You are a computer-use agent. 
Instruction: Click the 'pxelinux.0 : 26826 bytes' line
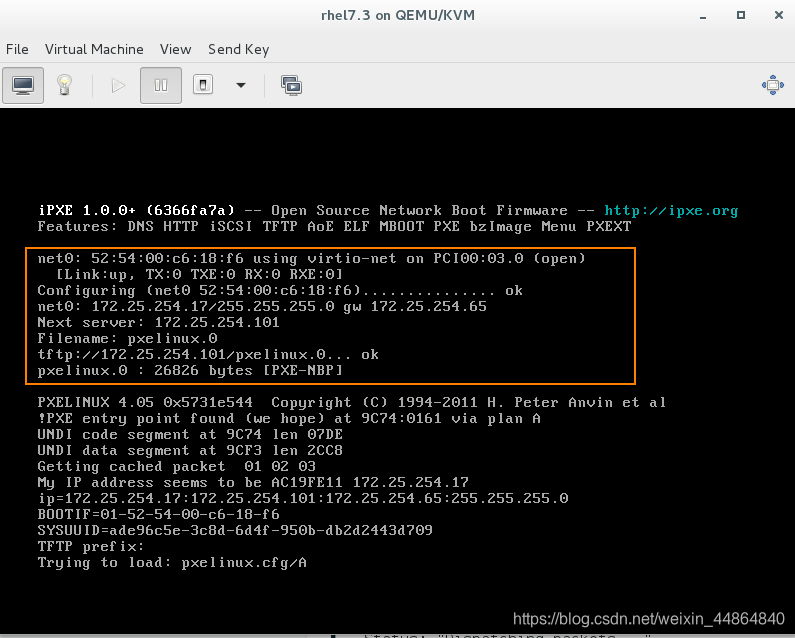click(190, 370)
